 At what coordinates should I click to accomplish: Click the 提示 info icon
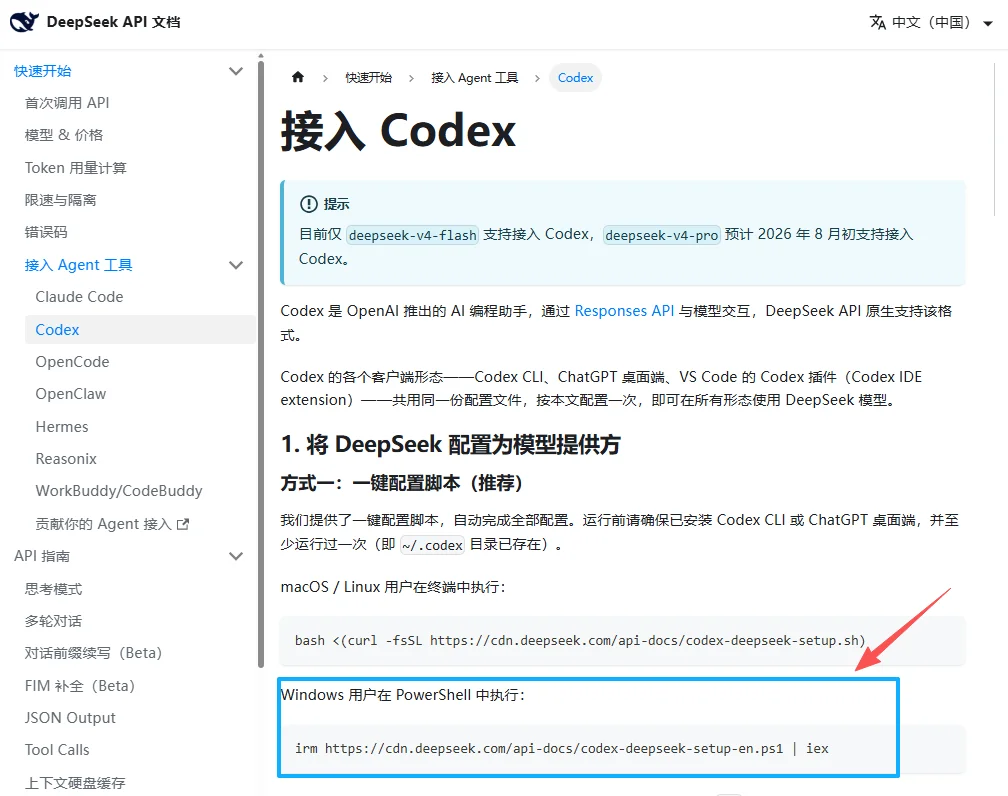point(309,204)
